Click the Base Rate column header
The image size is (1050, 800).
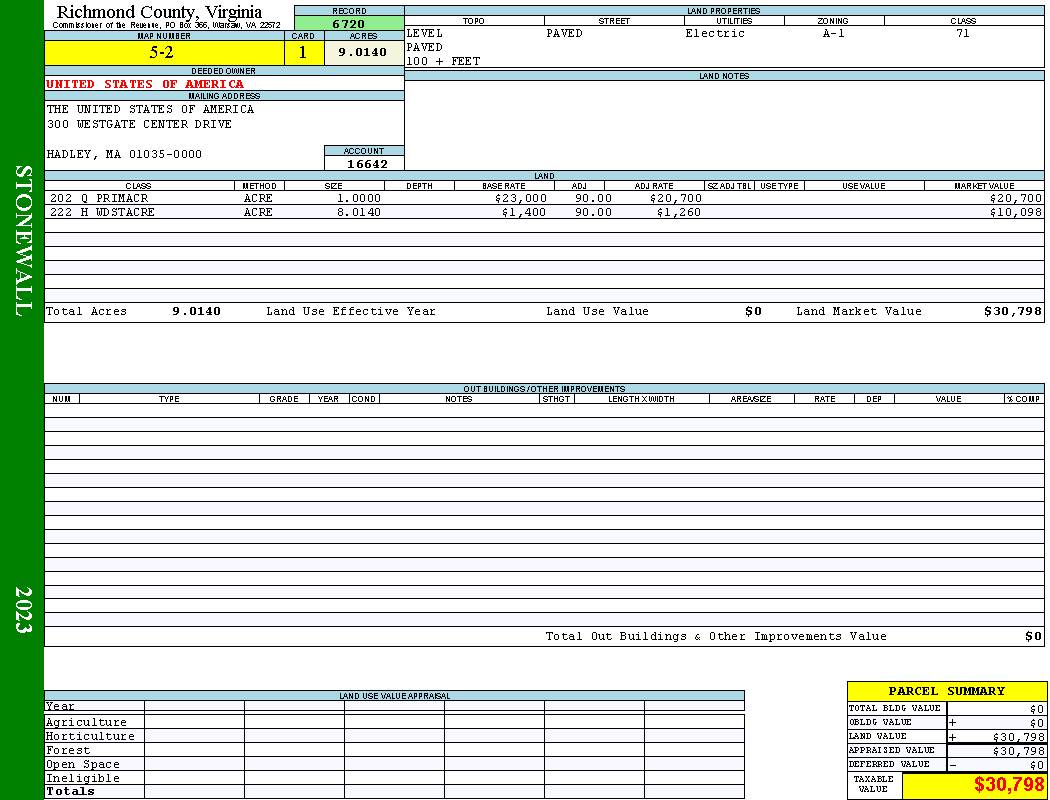504,185
